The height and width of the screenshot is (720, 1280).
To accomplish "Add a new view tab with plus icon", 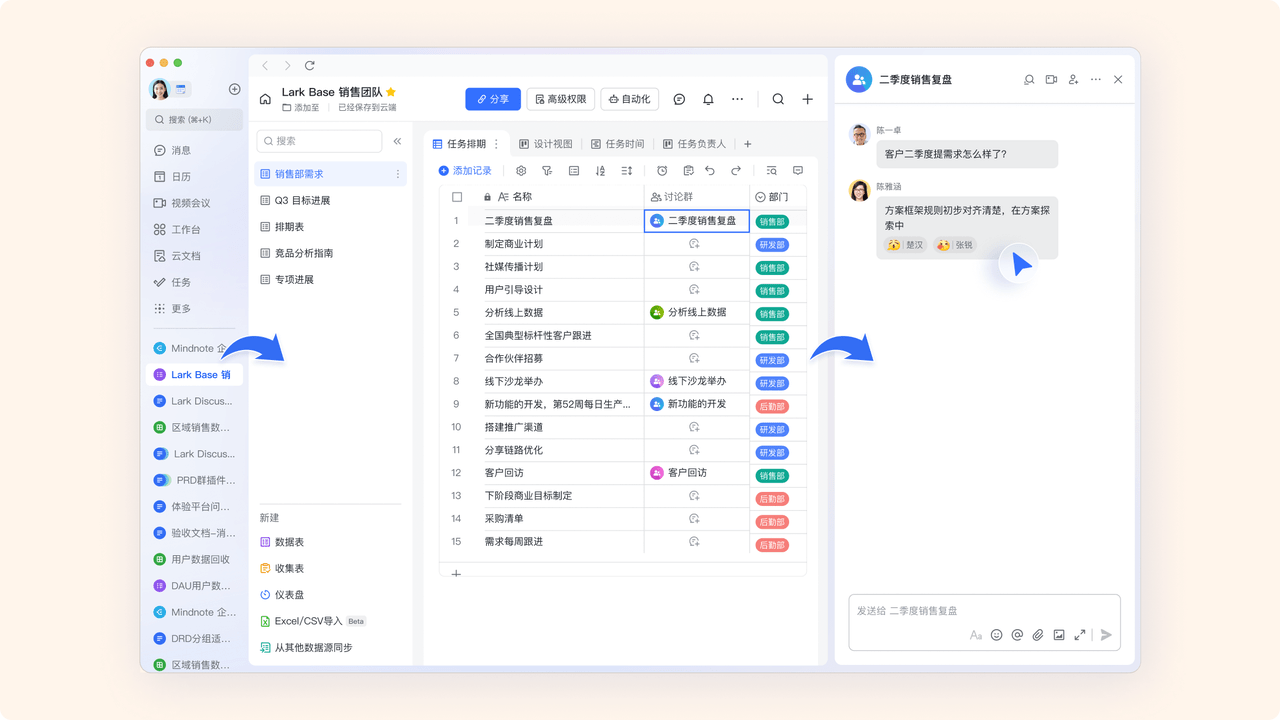I will coord(747,144).
